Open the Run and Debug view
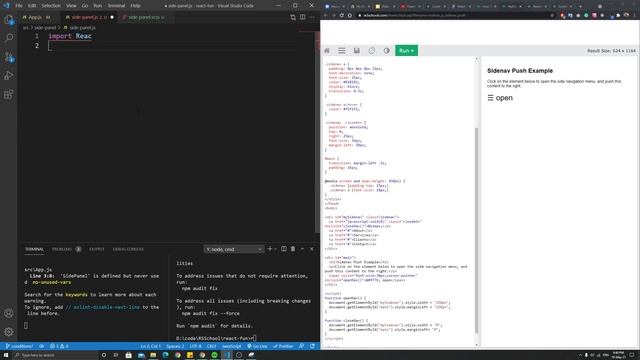Screen dimensions: 640x360 coord(9,76)
